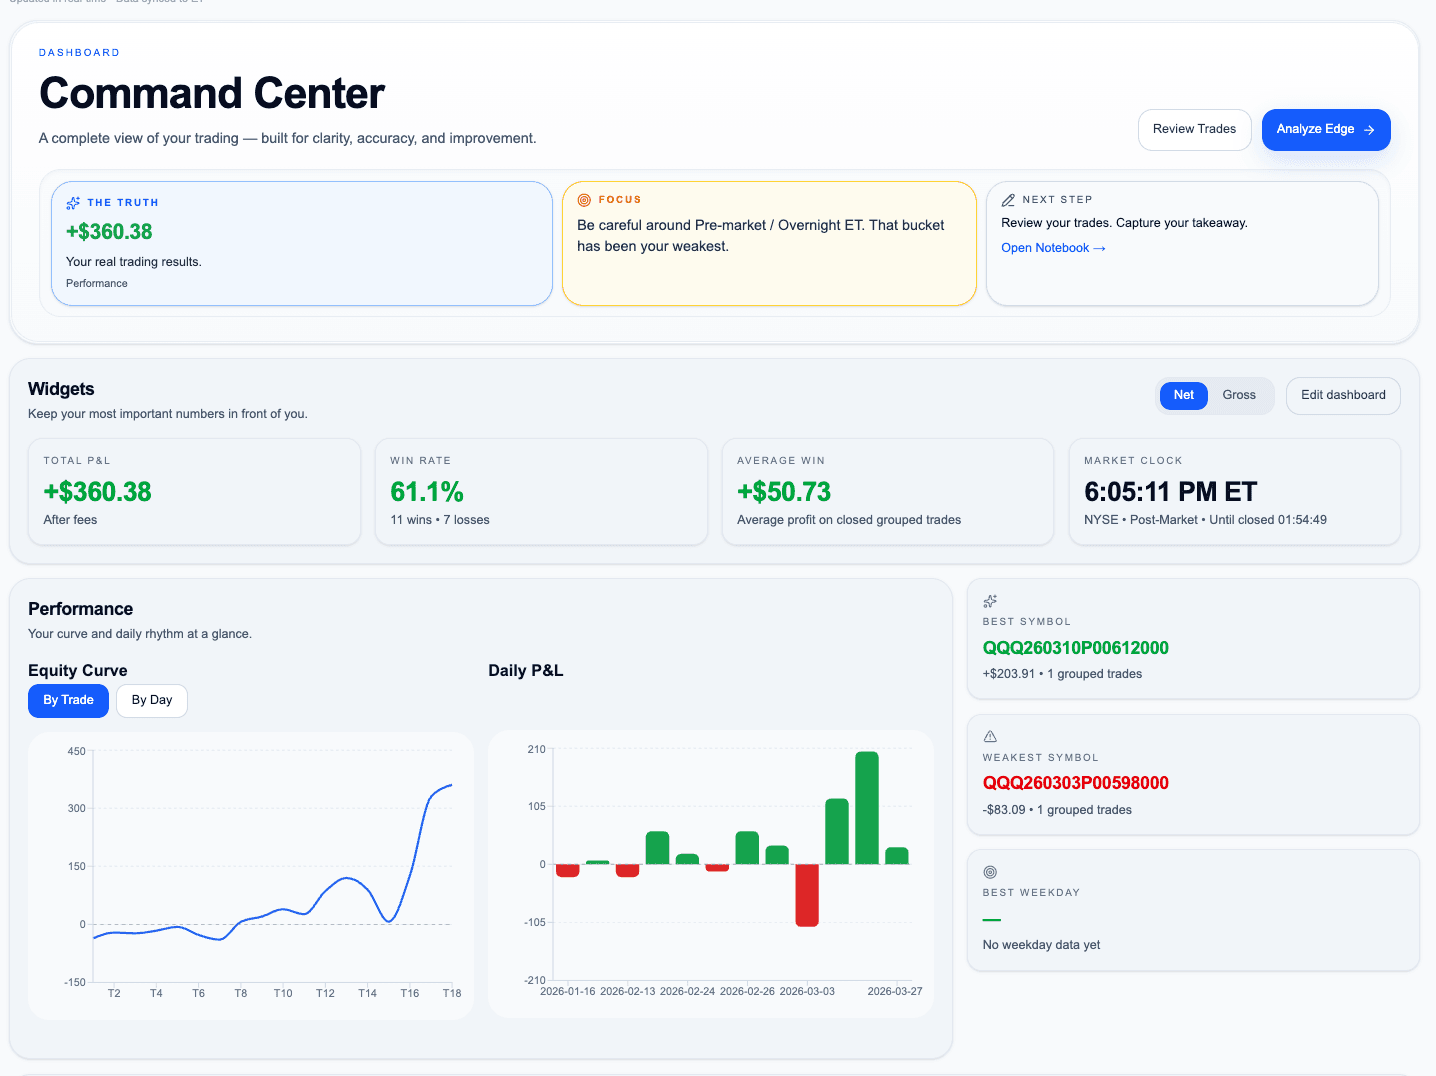Viewport: 1436px width, 1076px height.
Task: Click 'No weekday data yet' text
Action: click(1041, 945)
